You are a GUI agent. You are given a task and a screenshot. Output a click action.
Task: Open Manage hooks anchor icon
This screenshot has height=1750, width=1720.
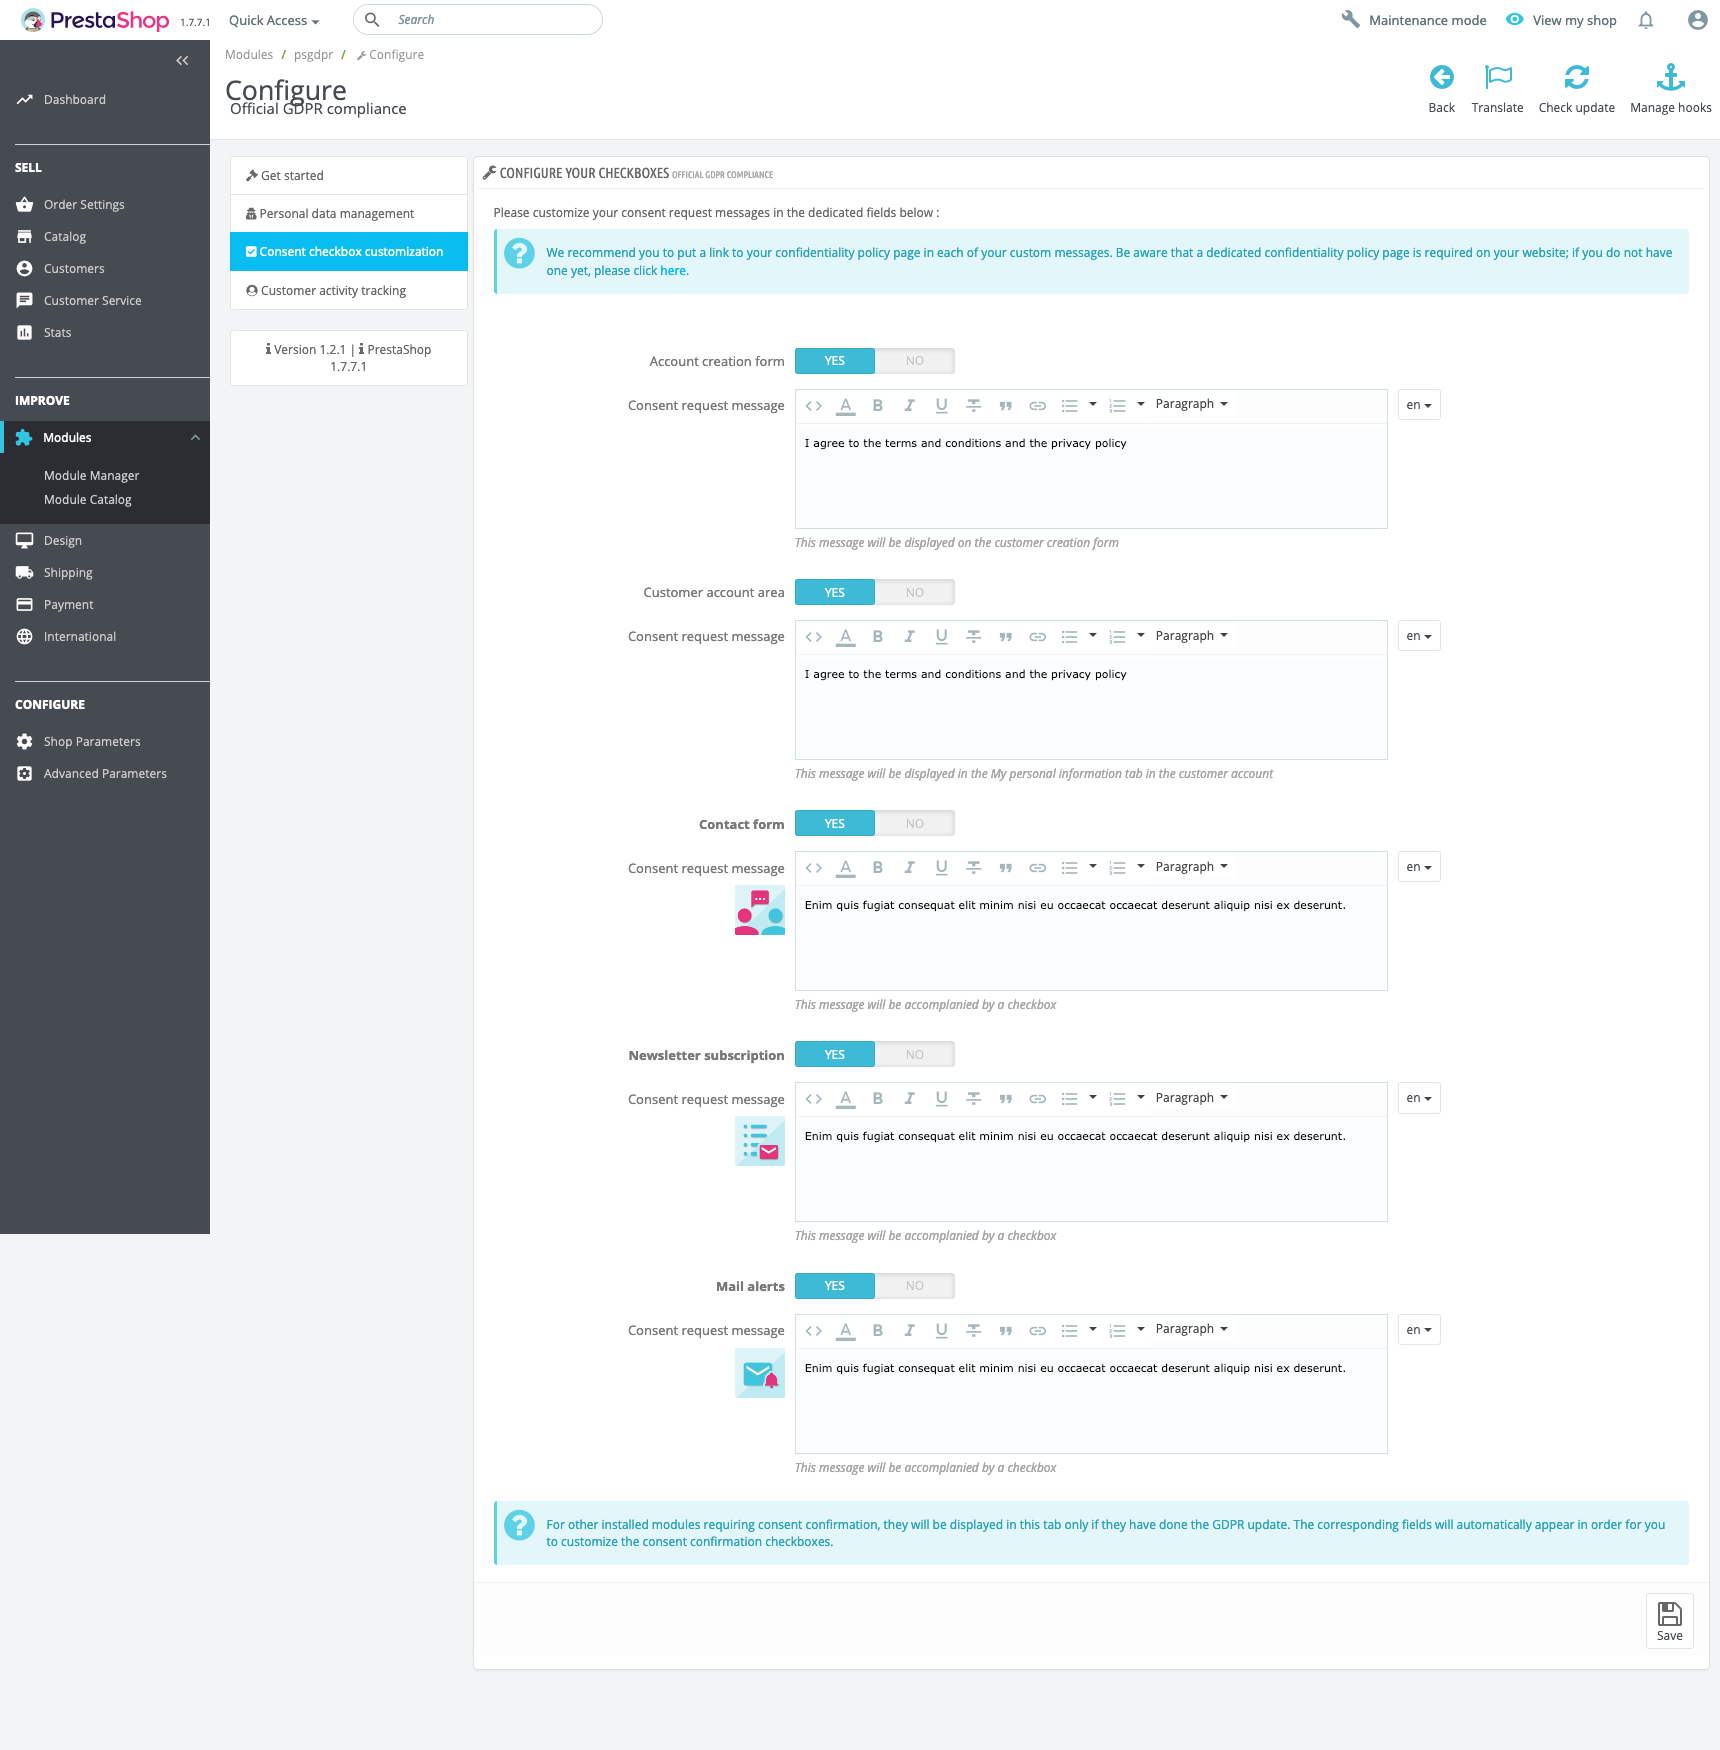pyautogui.click(x=1670, y=77)
